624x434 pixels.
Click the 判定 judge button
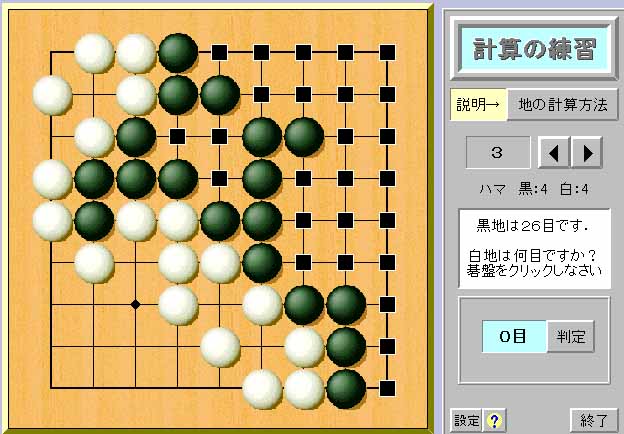pyautogui.click(x=571, y=337)
